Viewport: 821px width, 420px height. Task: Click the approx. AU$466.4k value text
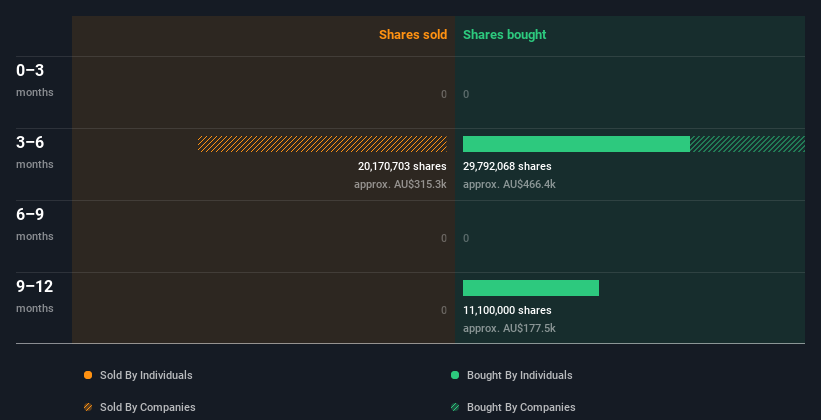pos(509,184)
